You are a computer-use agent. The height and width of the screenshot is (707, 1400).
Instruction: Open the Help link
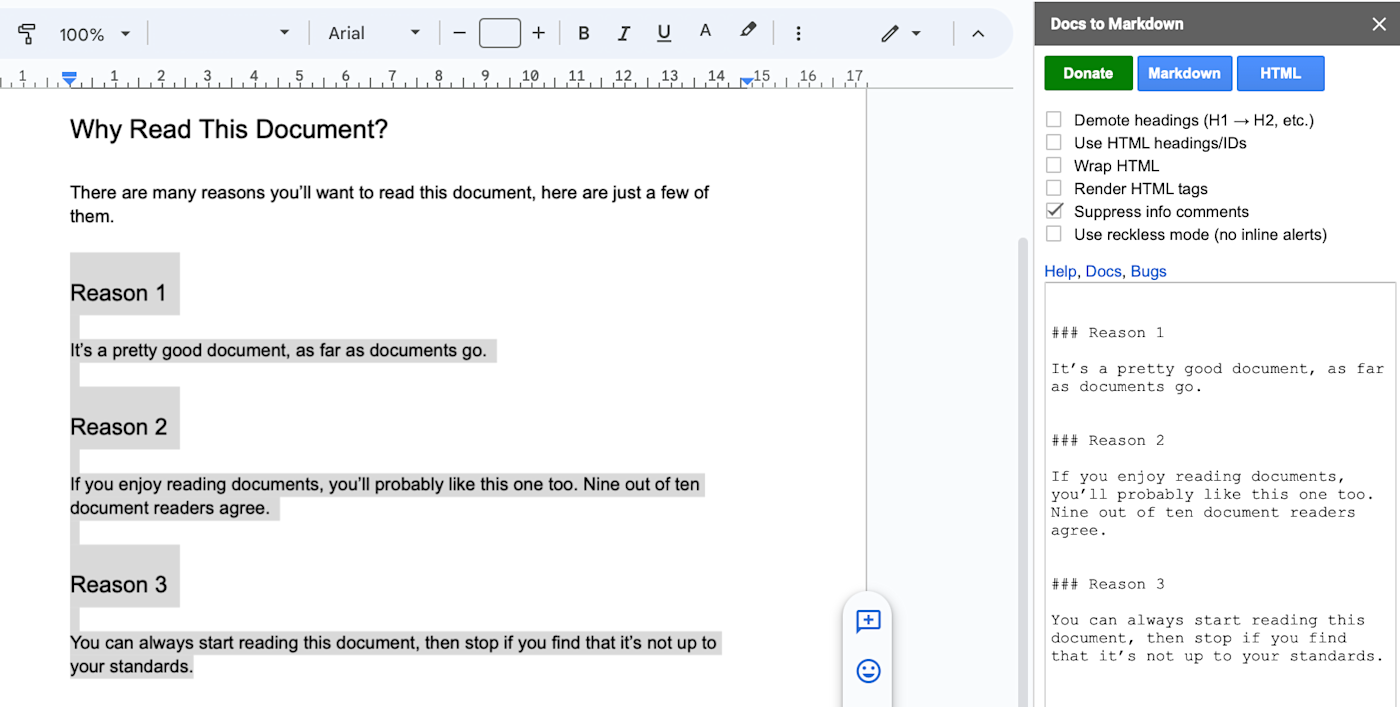(1060, 271)
